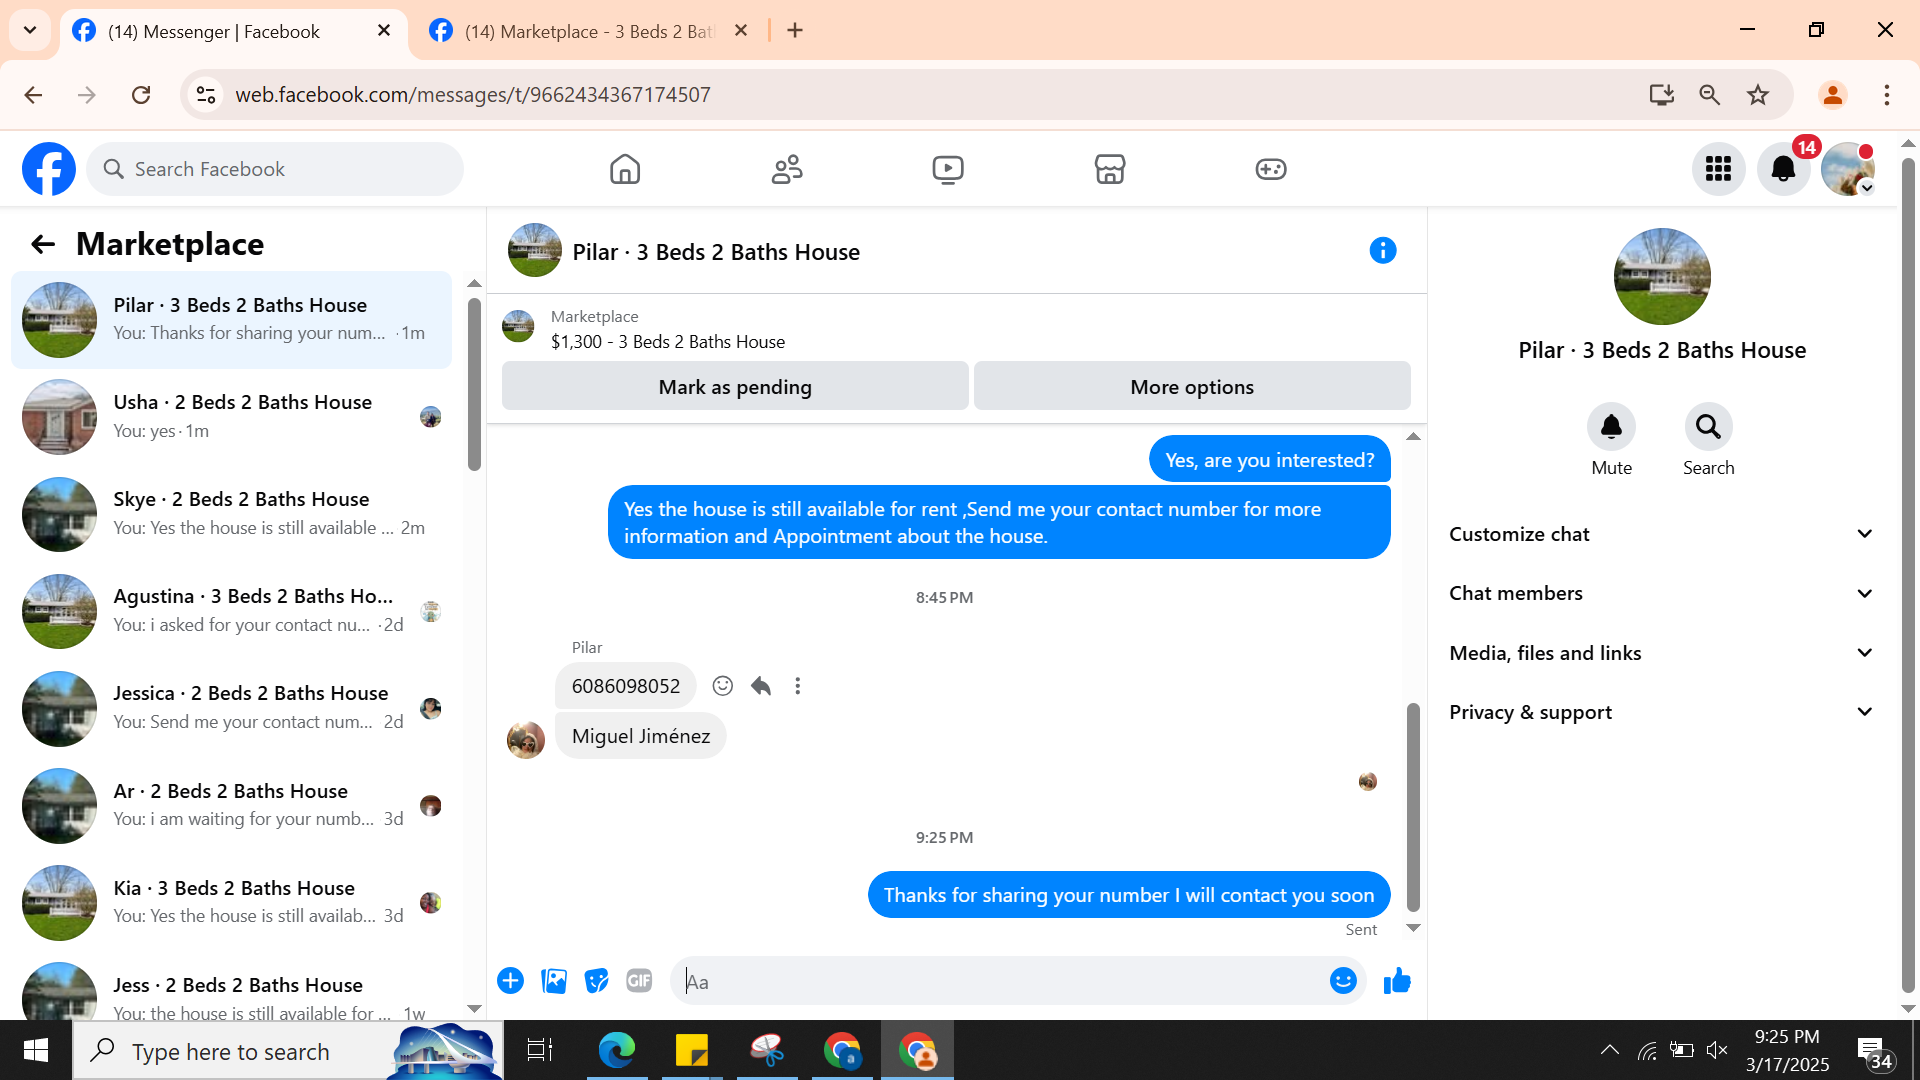
Task: Open Jessica 2 Beds 2 Baths House chat
Action: point(232,708)
